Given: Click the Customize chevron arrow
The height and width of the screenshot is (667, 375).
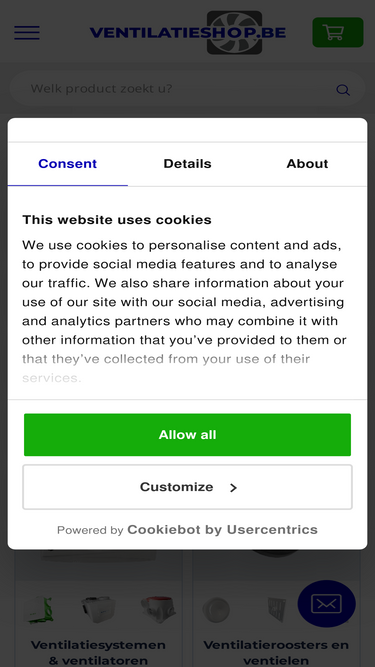Looking at the screenshot, I should tap(233, 487).
